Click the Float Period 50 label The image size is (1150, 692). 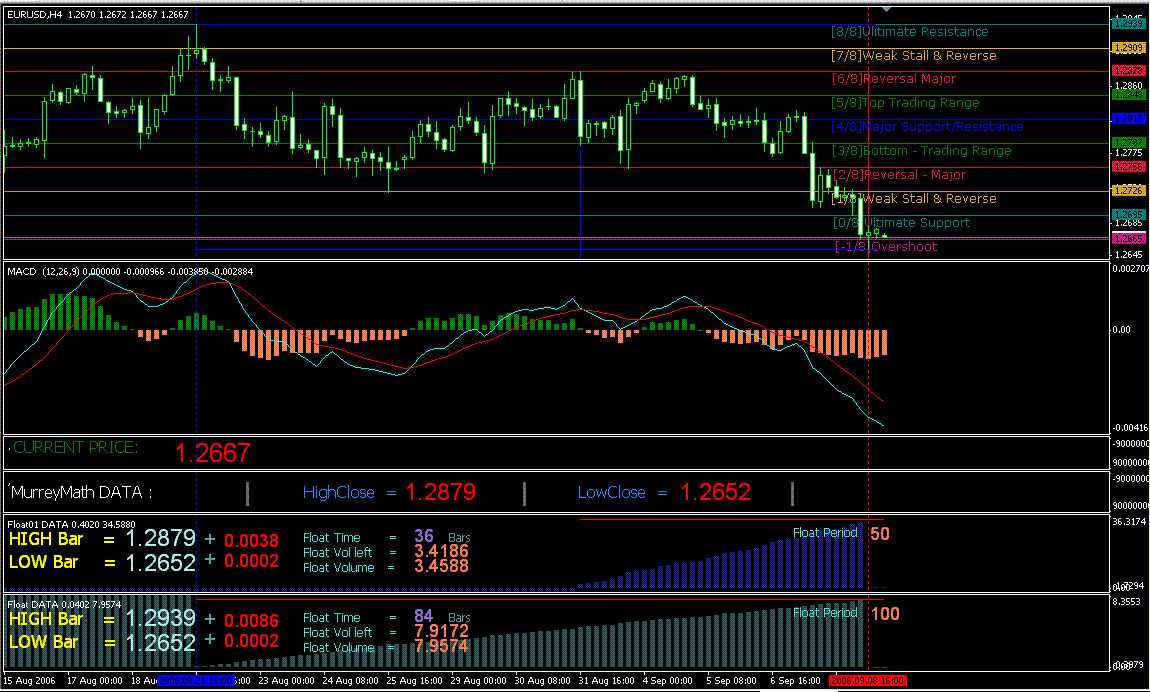pyautogui.click(x=838, y=533)
